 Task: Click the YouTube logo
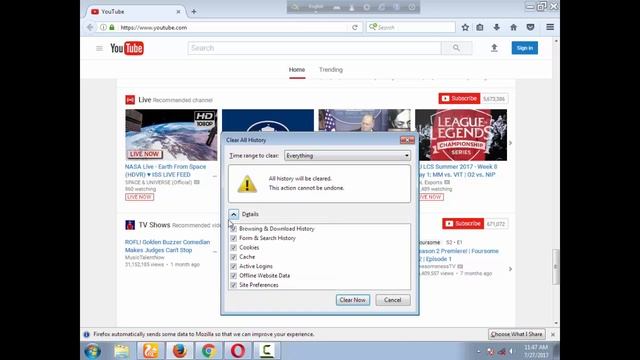[x=127, y=48]
